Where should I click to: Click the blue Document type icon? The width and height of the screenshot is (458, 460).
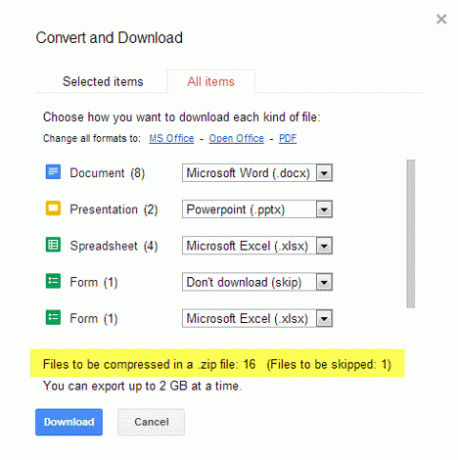click(53, 172)
